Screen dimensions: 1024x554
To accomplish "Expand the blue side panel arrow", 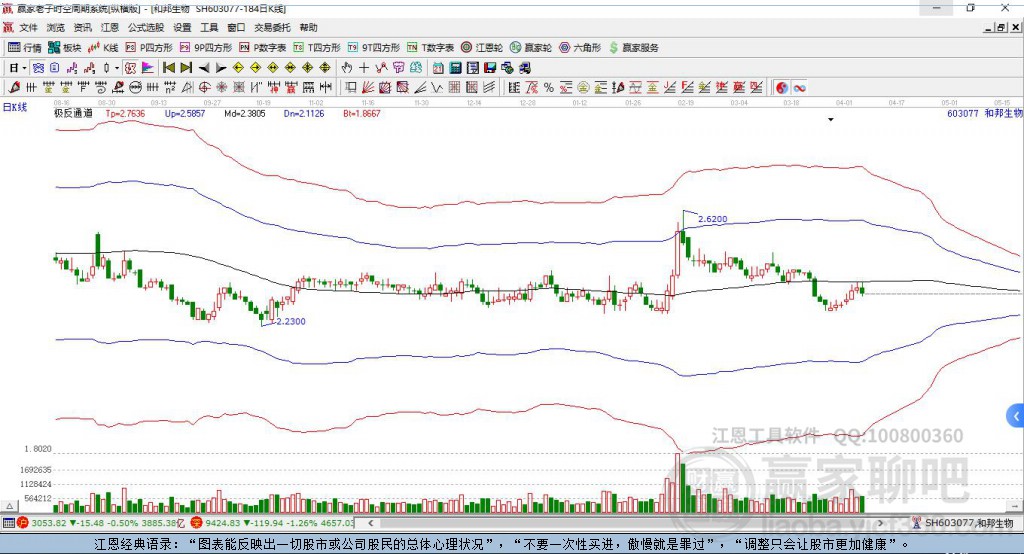I will point(1016,416).
